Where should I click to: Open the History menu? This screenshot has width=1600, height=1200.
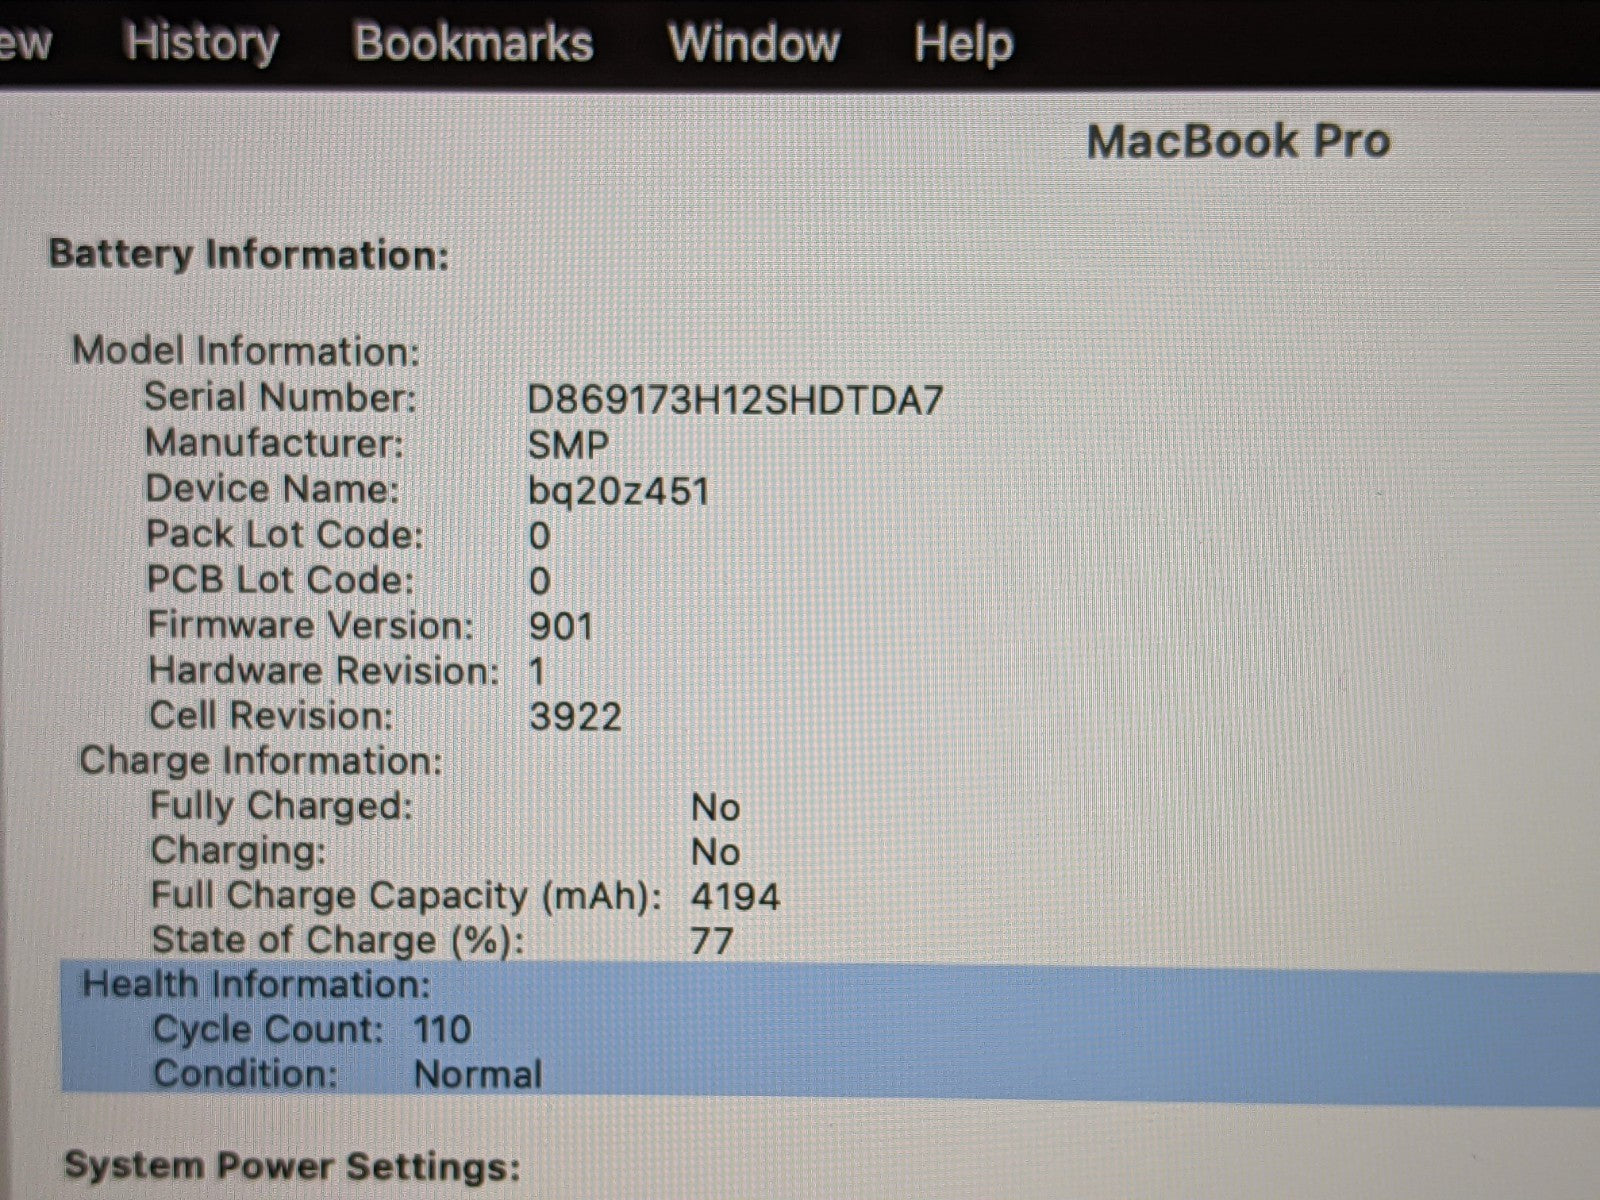pos(201,43)
